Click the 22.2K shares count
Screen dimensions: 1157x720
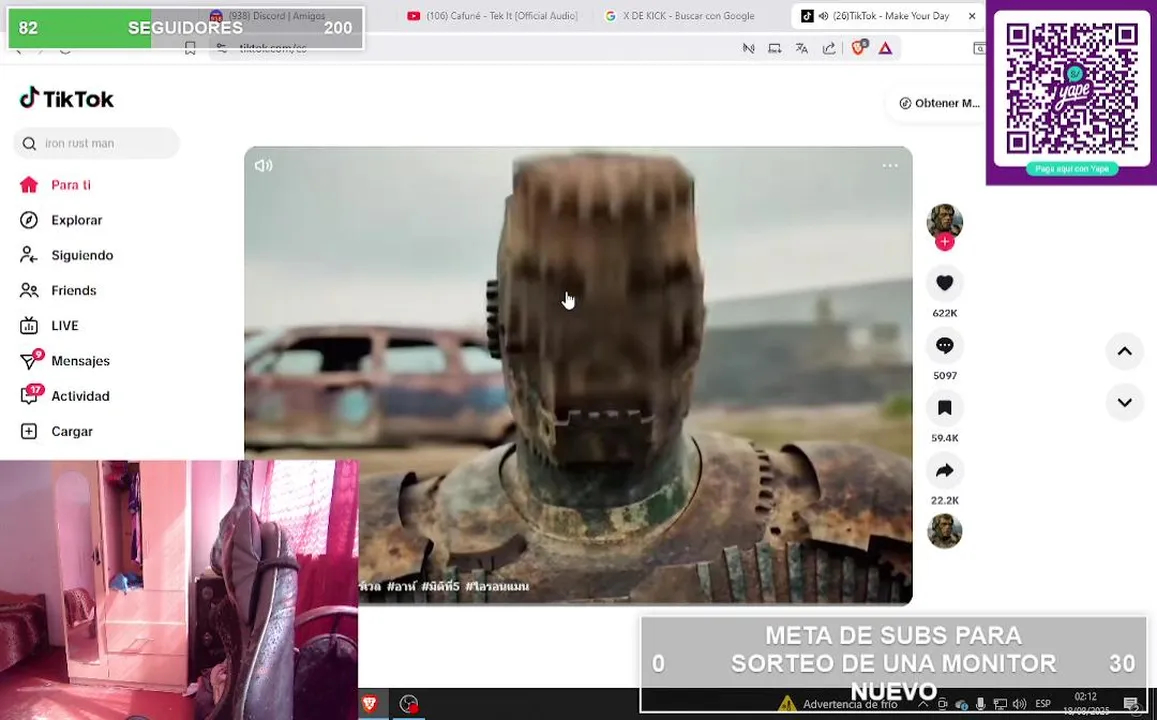pyautogui.click(x=944, y=500)
